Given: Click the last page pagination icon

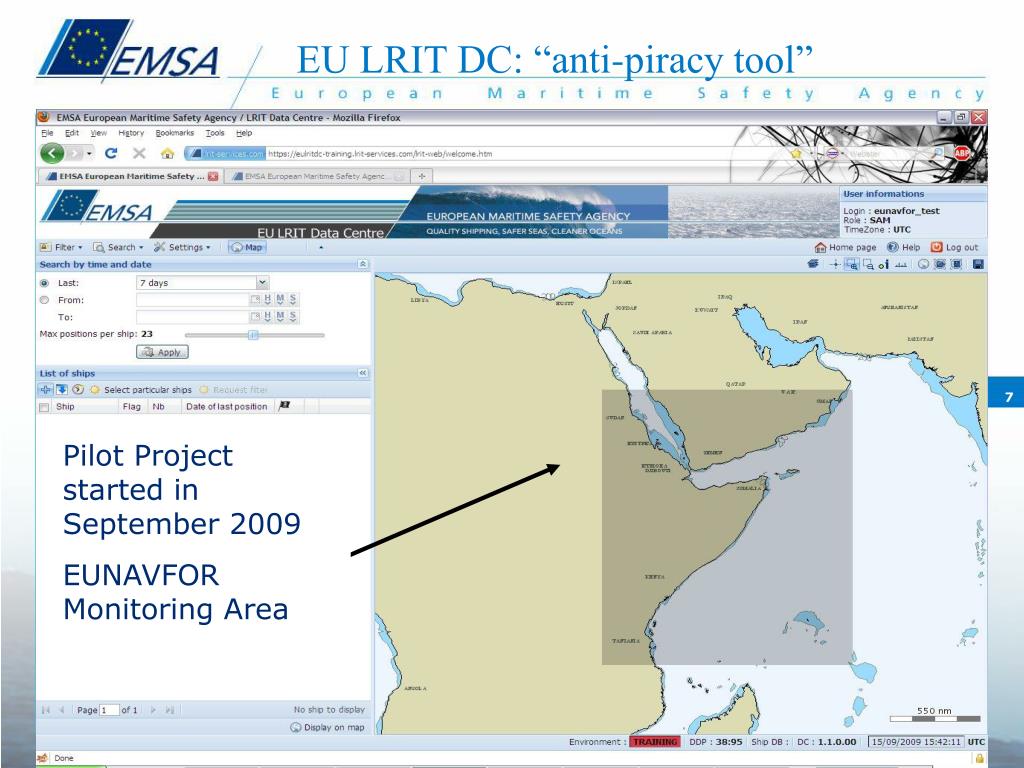Looking at the screenshot, I should (170, 710).
